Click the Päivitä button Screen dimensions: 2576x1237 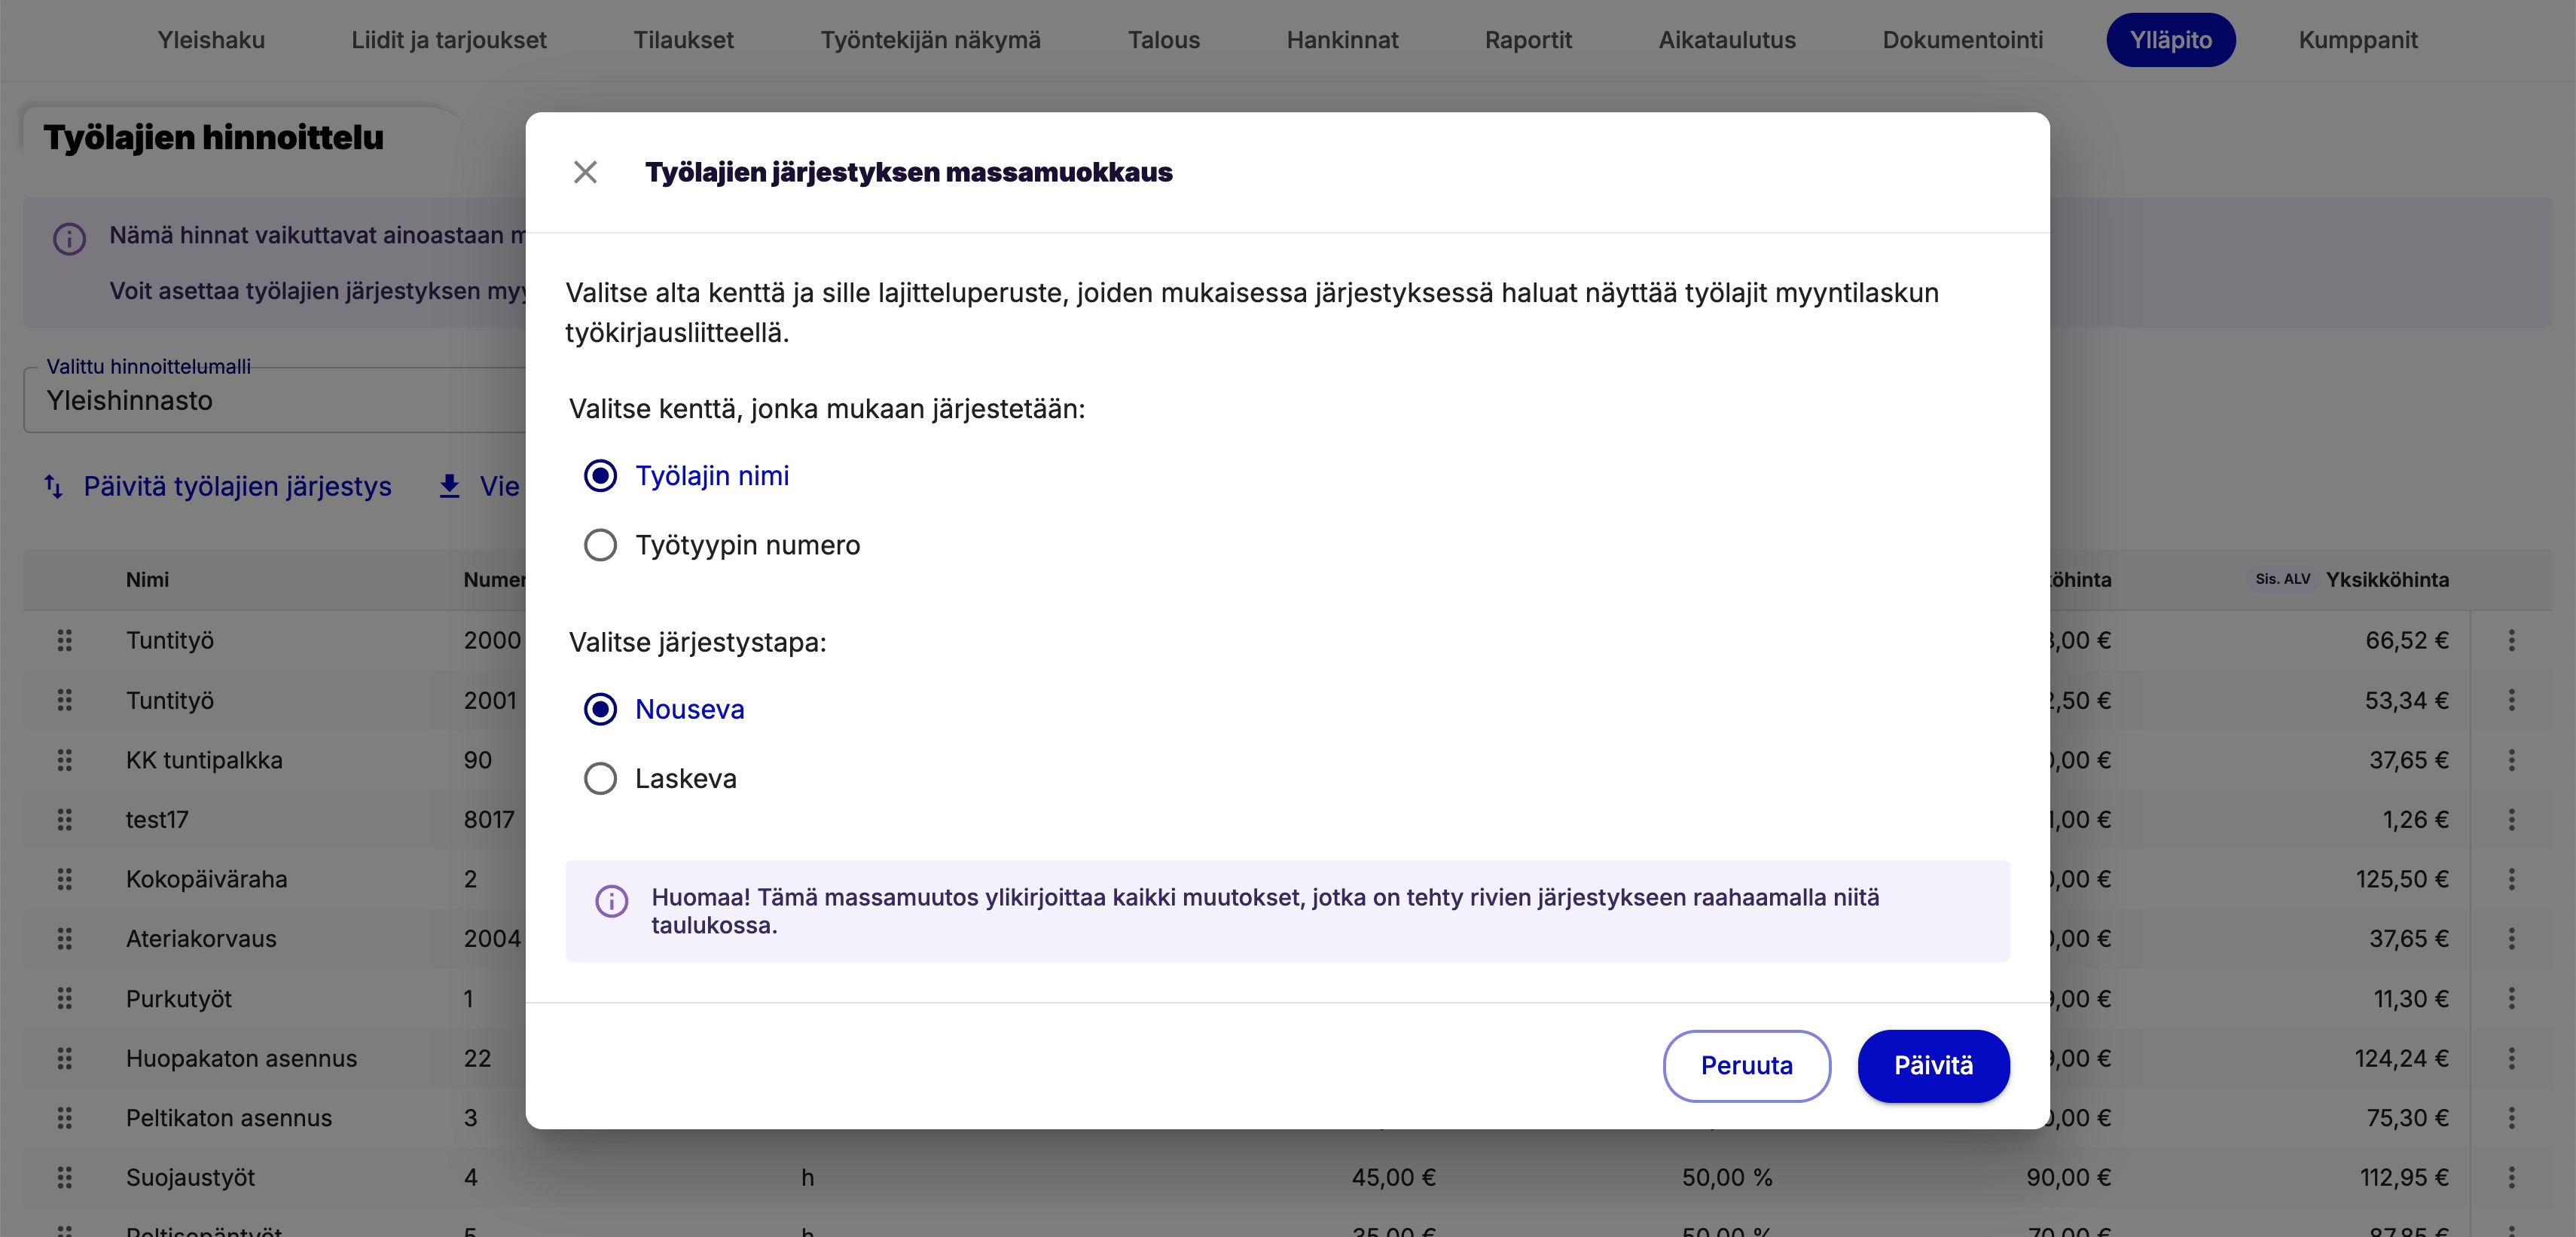point(1932,1066)
